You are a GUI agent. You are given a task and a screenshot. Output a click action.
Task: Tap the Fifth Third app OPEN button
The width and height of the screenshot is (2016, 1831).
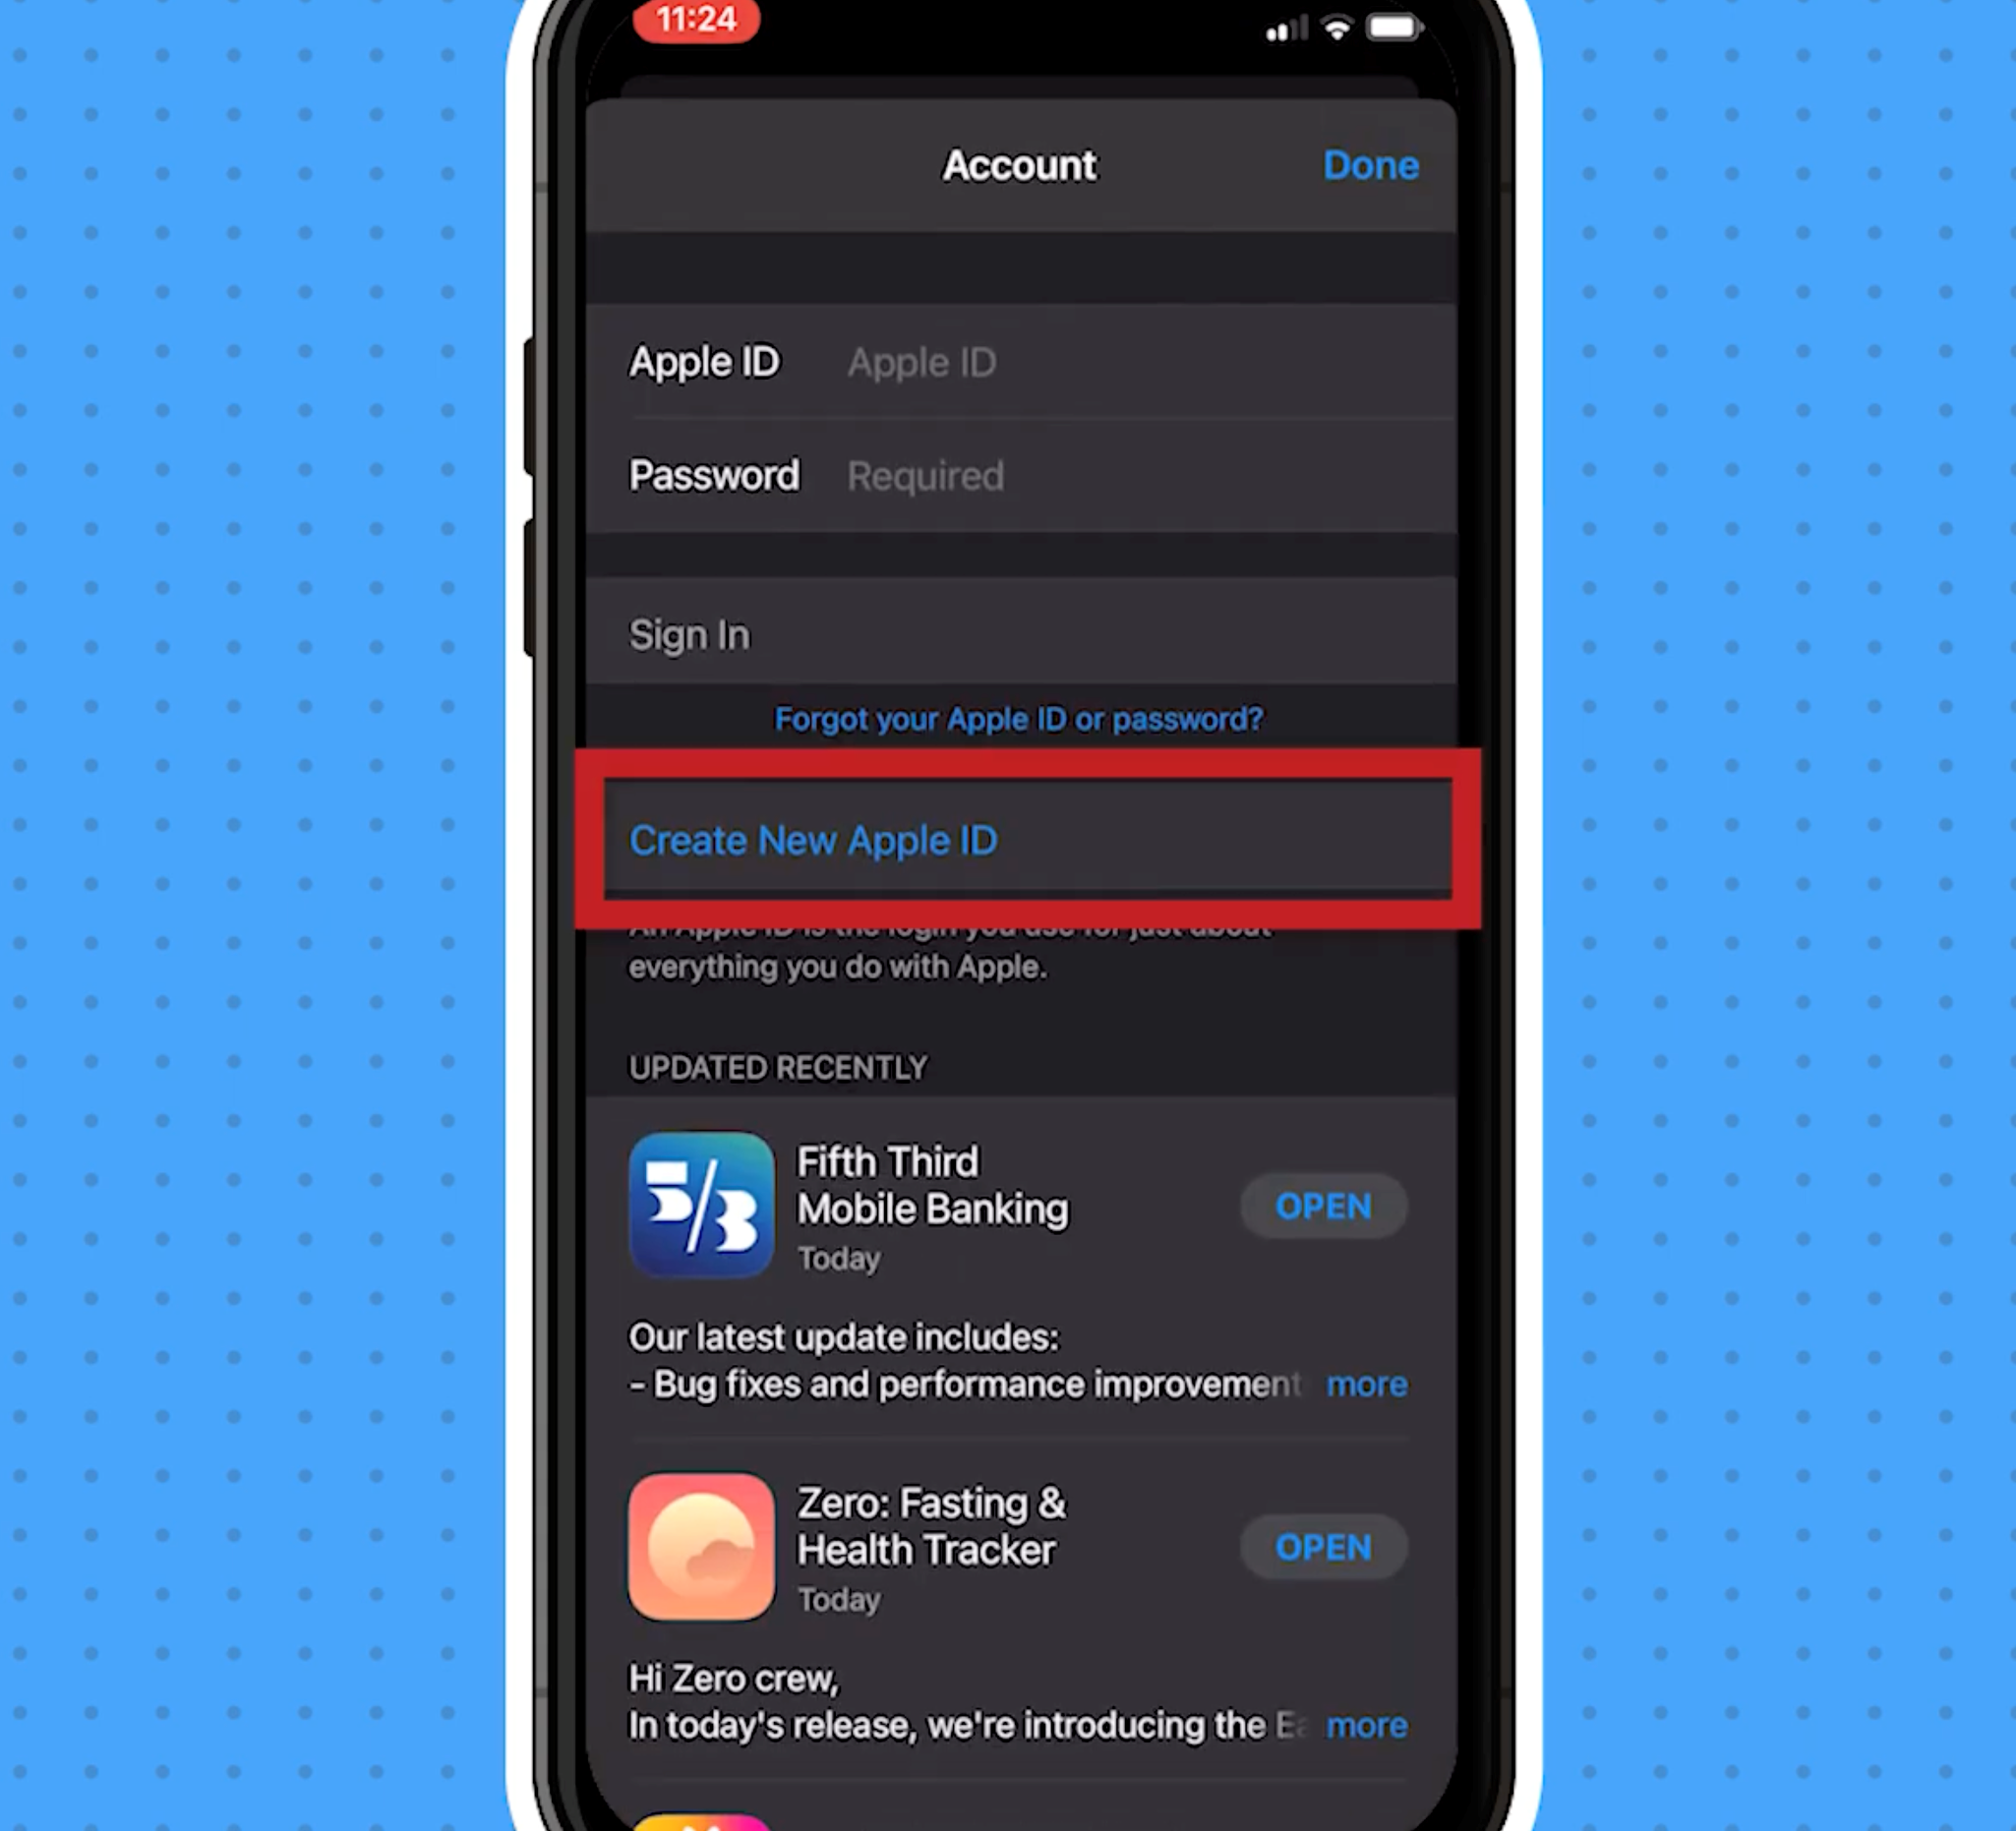[1324, 1205]
